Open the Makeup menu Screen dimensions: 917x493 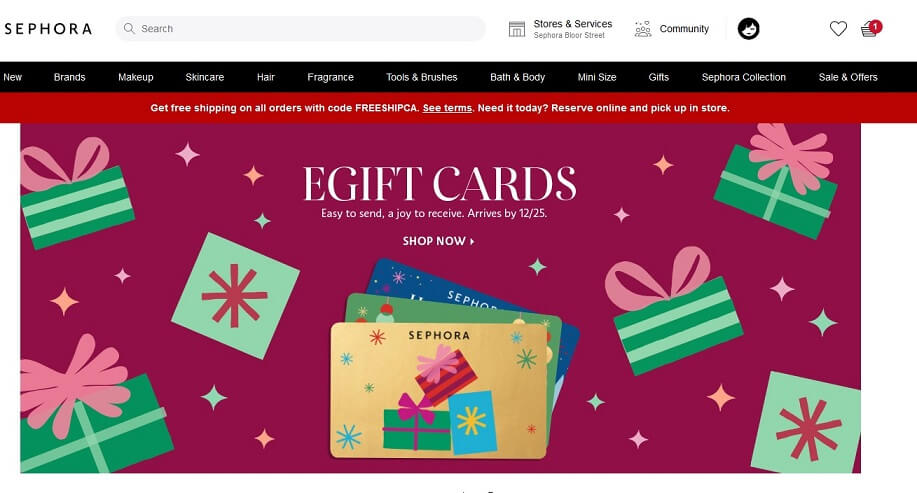(x=136, y=77)
